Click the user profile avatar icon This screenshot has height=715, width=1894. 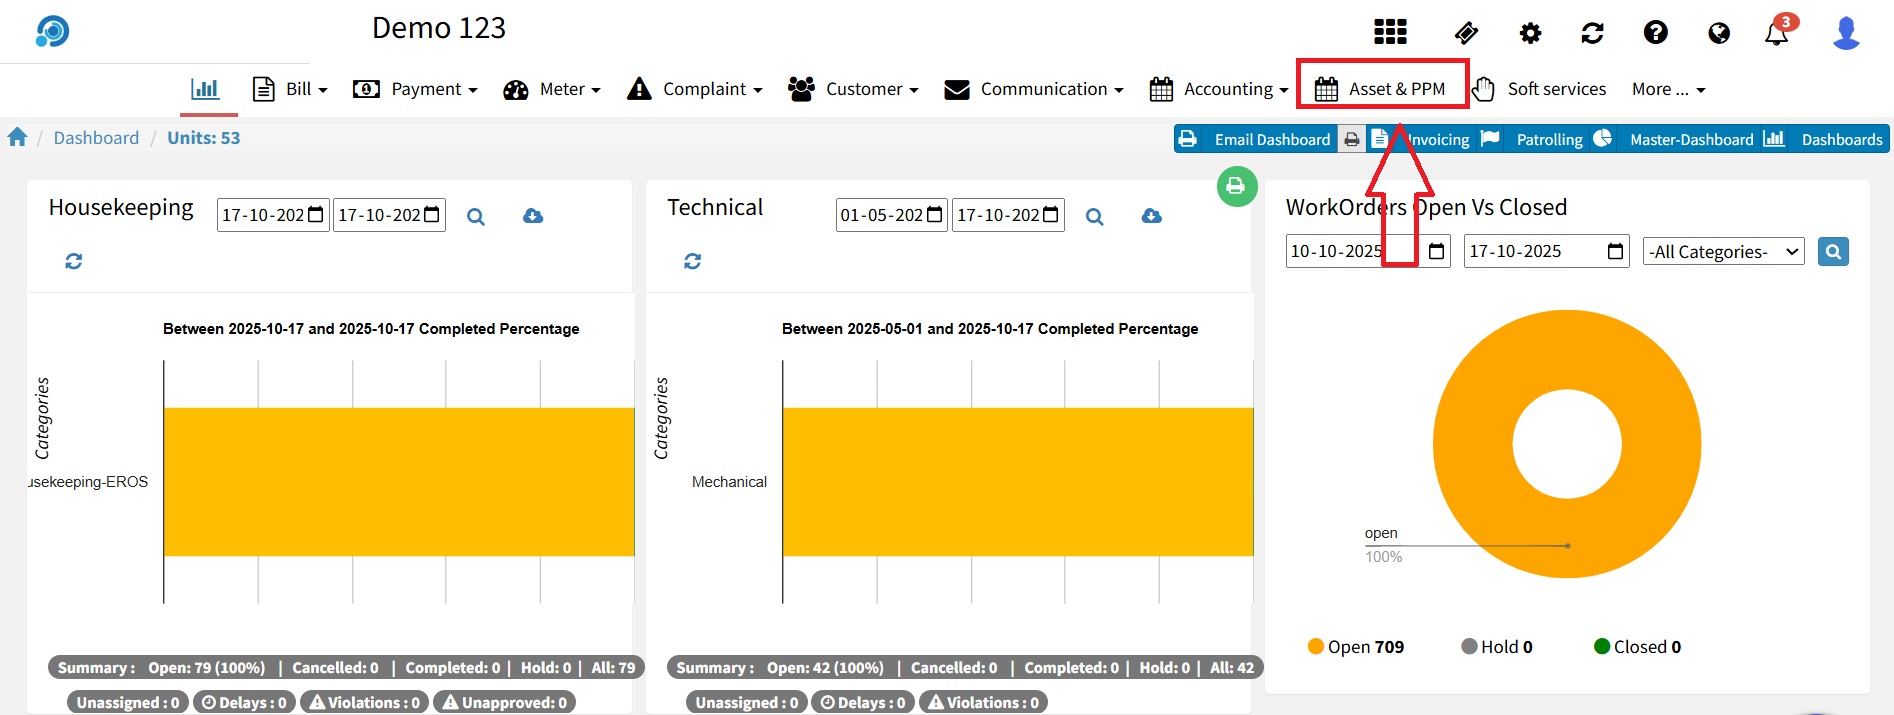(1845, 33)
